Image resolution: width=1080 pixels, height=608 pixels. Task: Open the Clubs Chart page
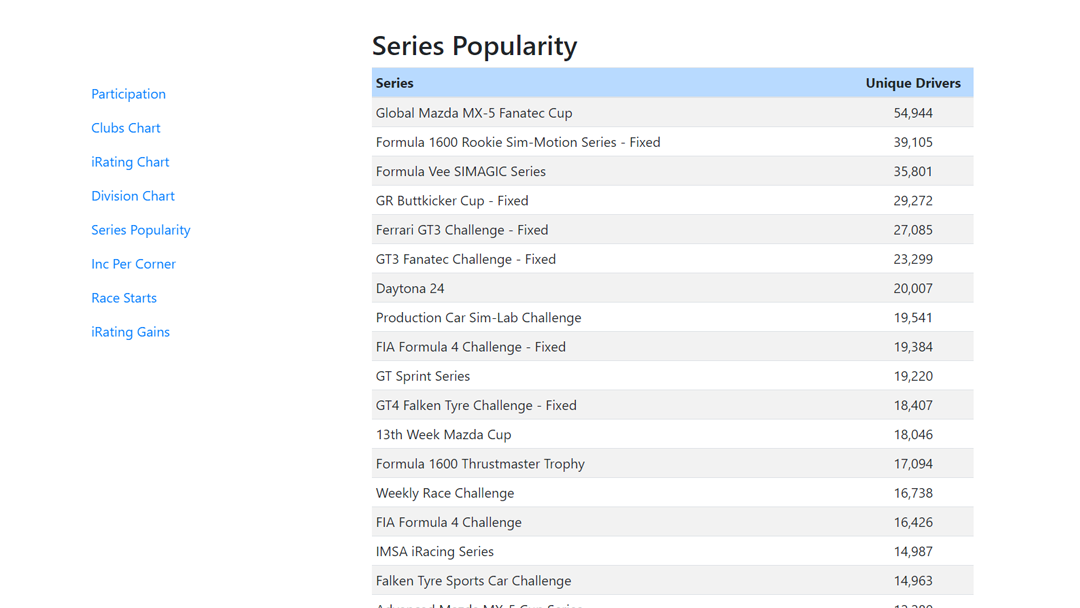(x=125, y=127)
